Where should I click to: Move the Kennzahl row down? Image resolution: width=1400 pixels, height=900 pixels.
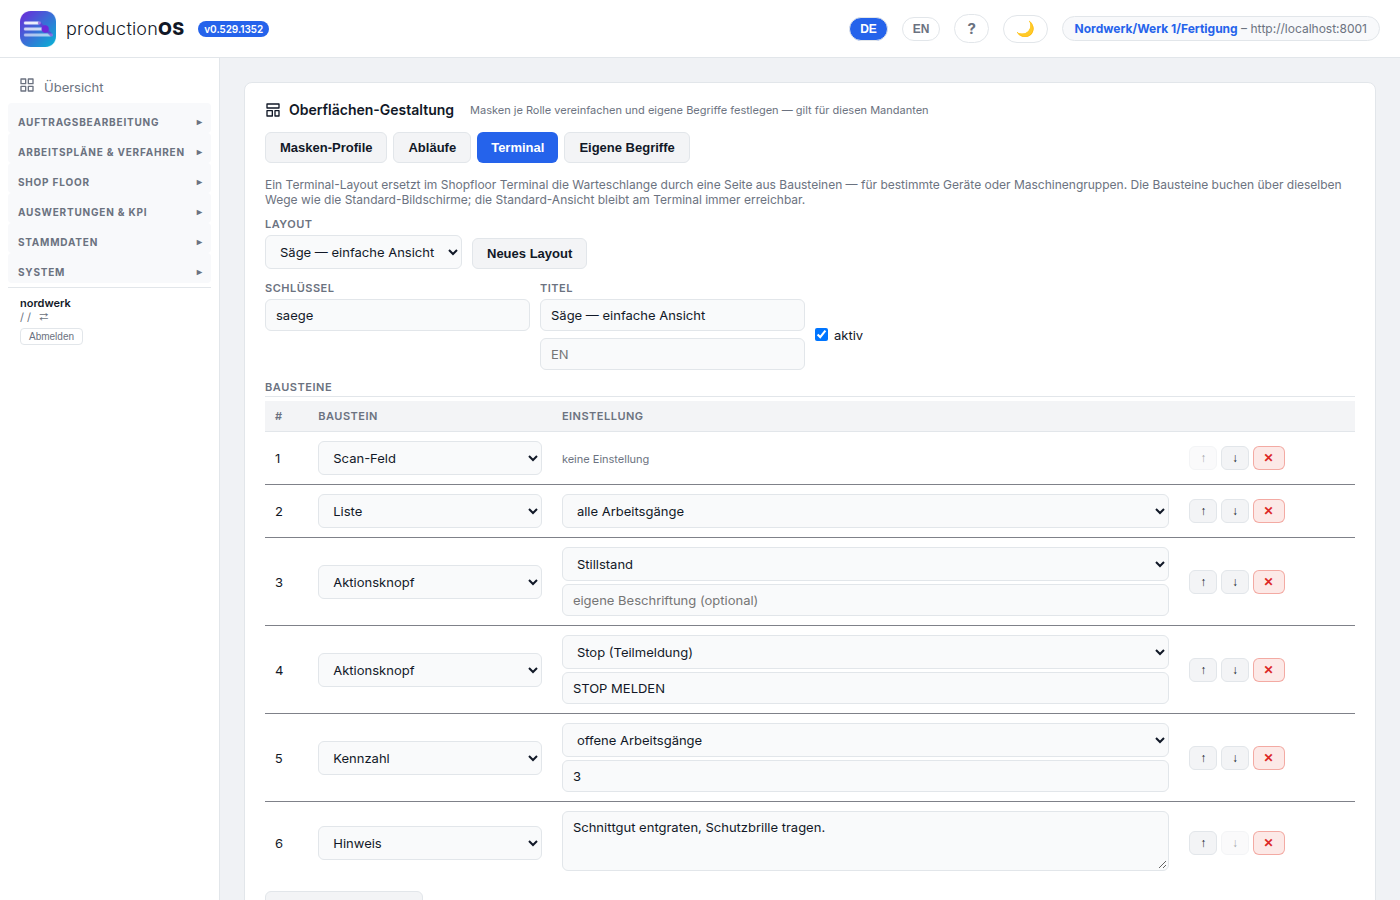[1235, 758]
